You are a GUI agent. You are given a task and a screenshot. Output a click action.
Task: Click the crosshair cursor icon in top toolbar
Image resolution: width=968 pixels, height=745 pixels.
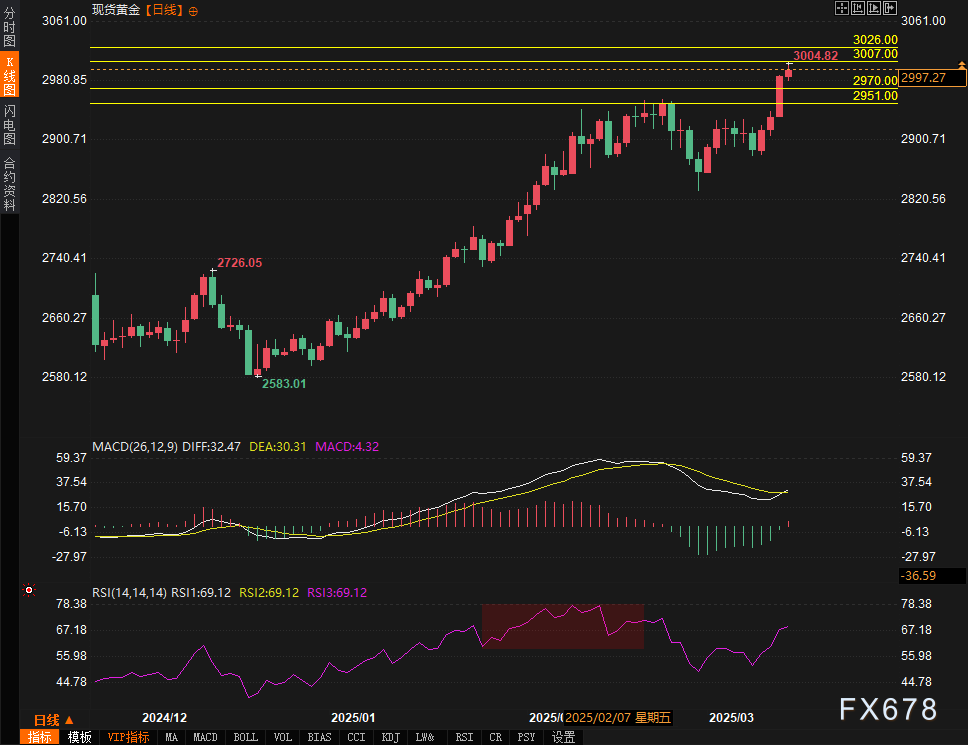pos(842,8)
